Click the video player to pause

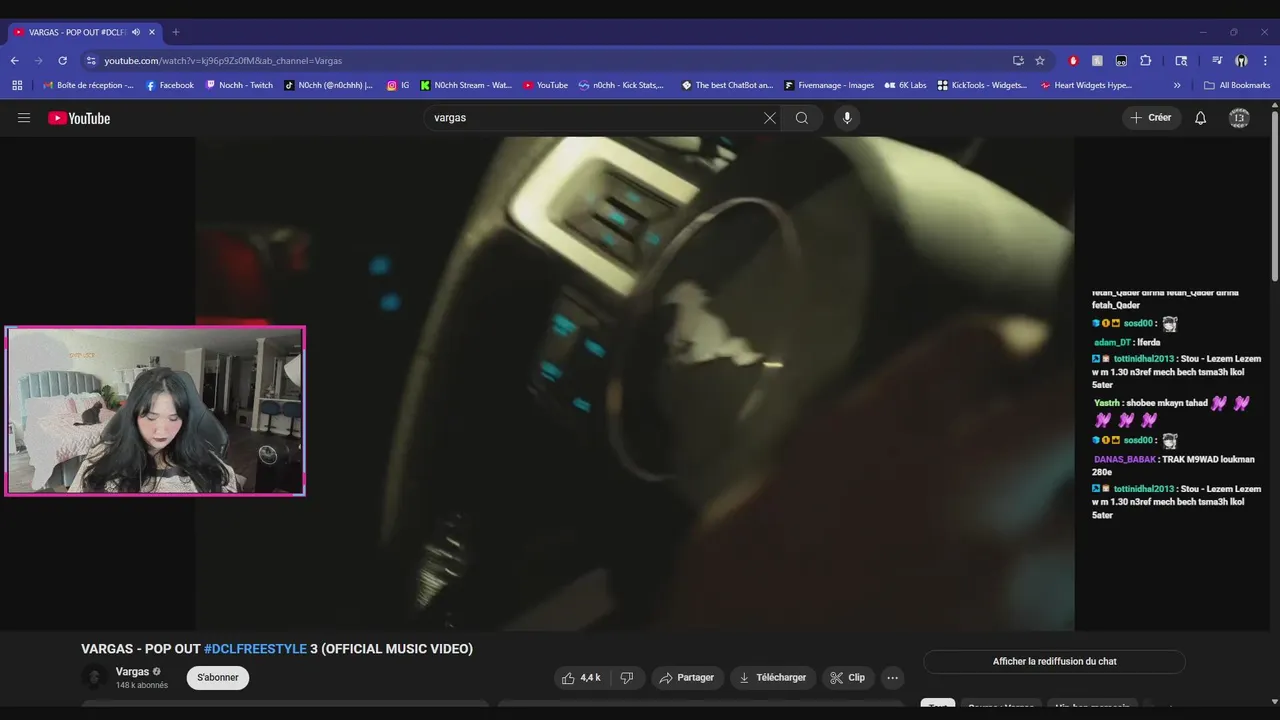pos(635,383)
